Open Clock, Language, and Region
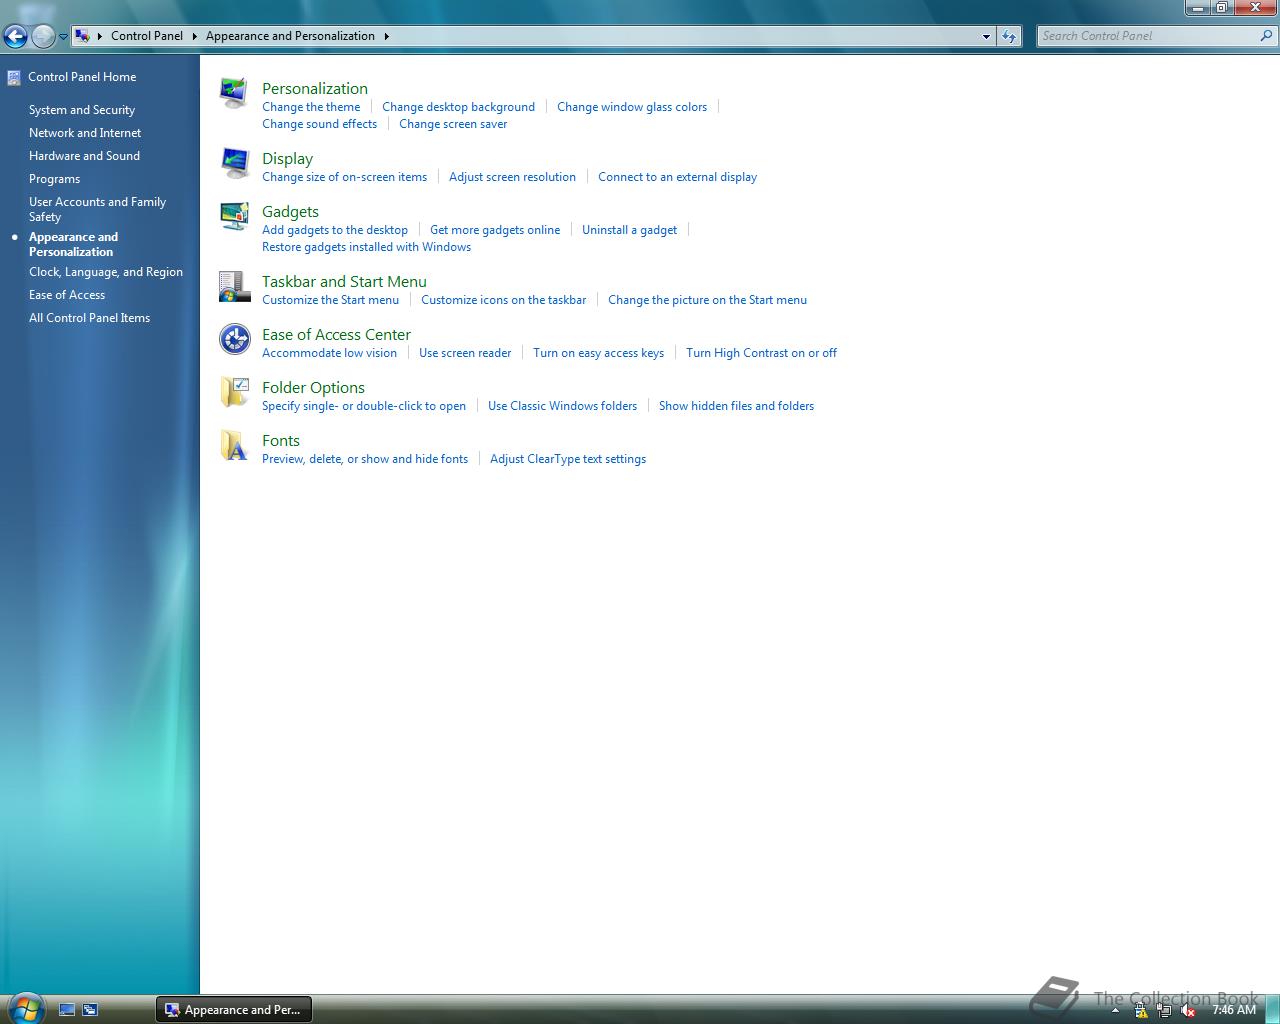The image size is (1280, 1024). click(106, 272)
